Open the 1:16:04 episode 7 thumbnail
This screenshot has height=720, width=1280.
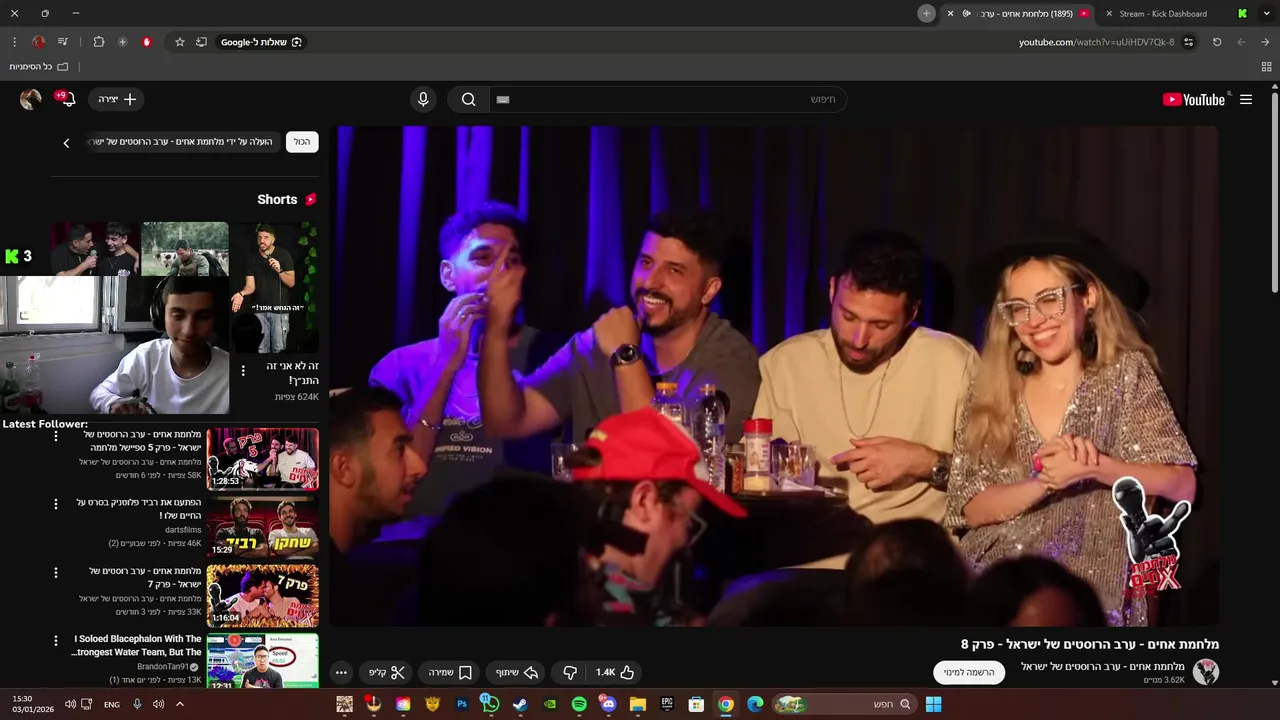[x=262, y=595]
